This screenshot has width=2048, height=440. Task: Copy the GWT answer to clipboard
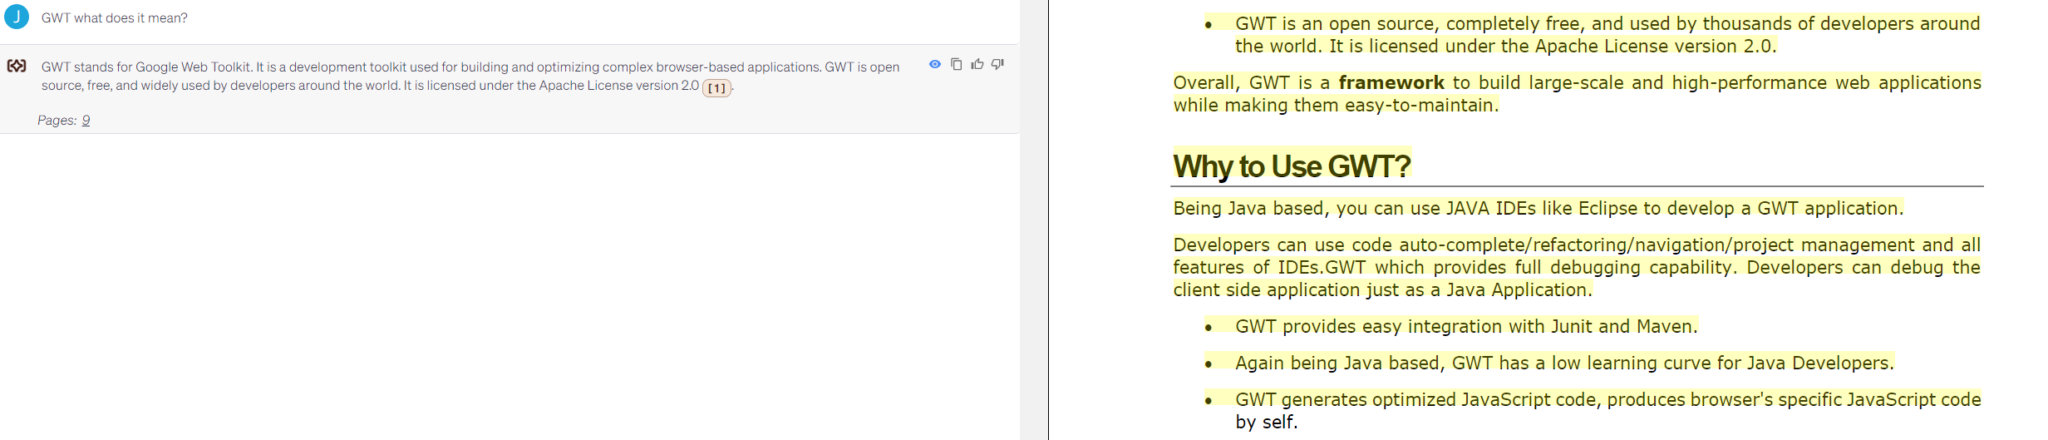[x=956, y=64]
